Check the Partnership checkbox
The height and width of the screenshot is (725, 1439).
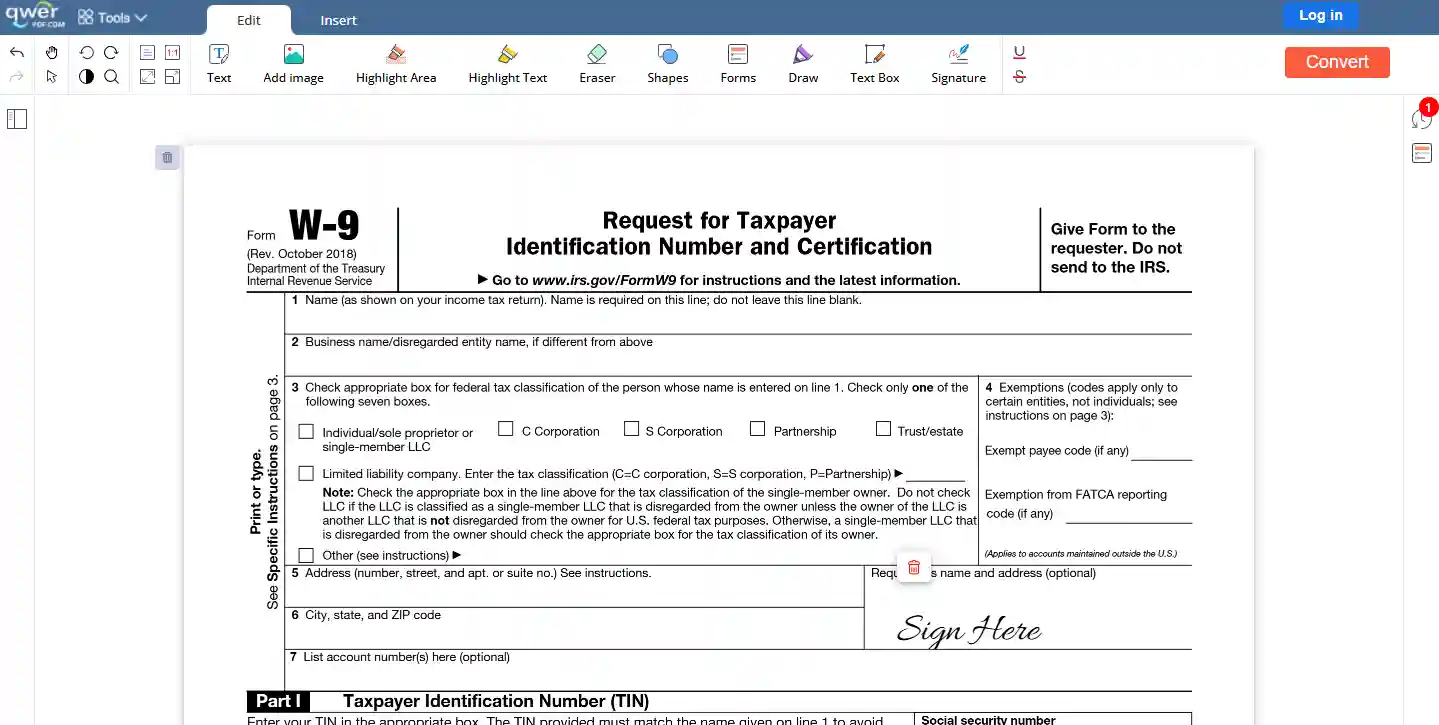(757, 429)
